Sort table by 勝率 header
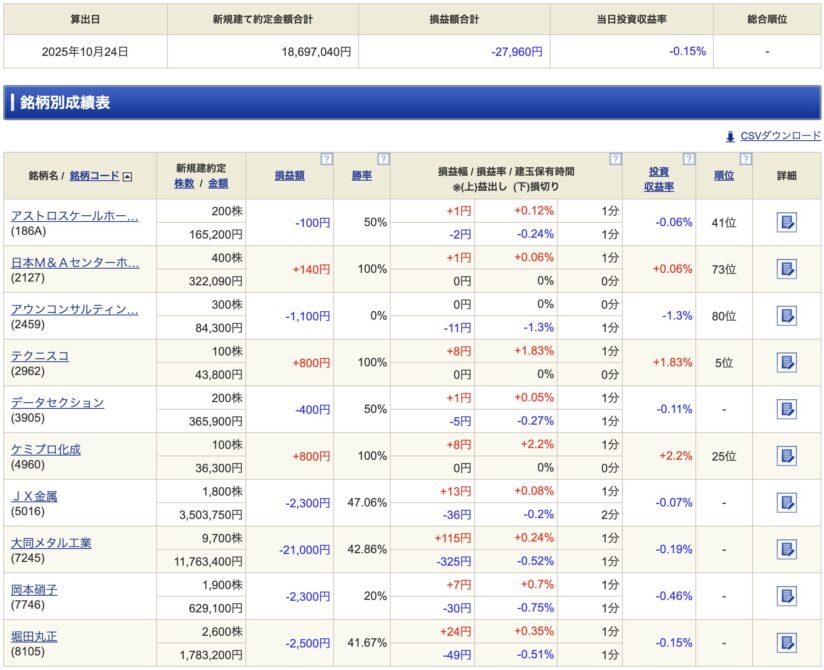The width and height of the screenshot is (824, 670). click(x=361, y=175)
